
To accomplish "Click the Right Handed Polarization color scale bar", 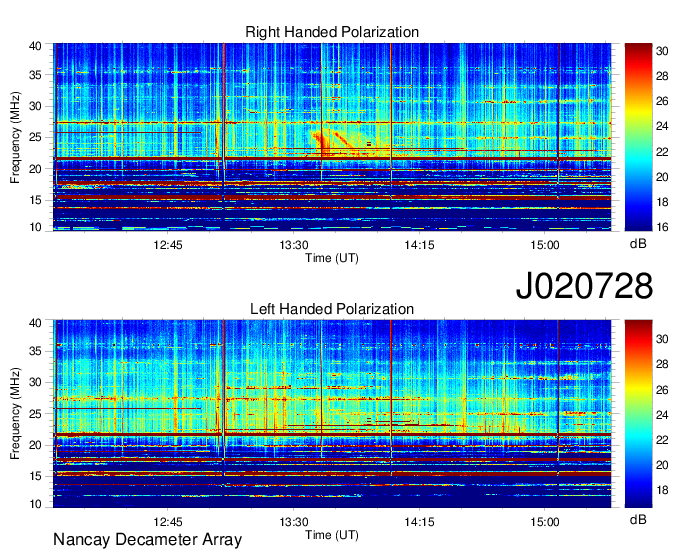I will pos(638,137).
